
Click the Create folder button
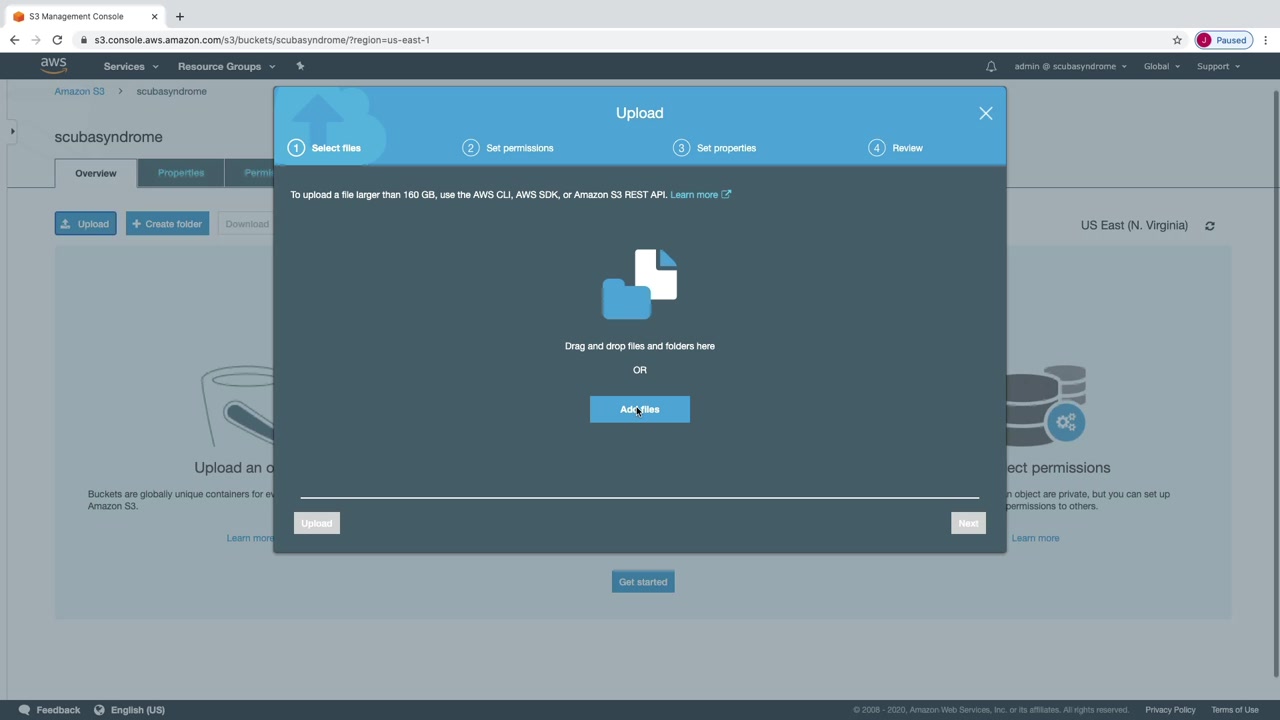coord(167,224)
